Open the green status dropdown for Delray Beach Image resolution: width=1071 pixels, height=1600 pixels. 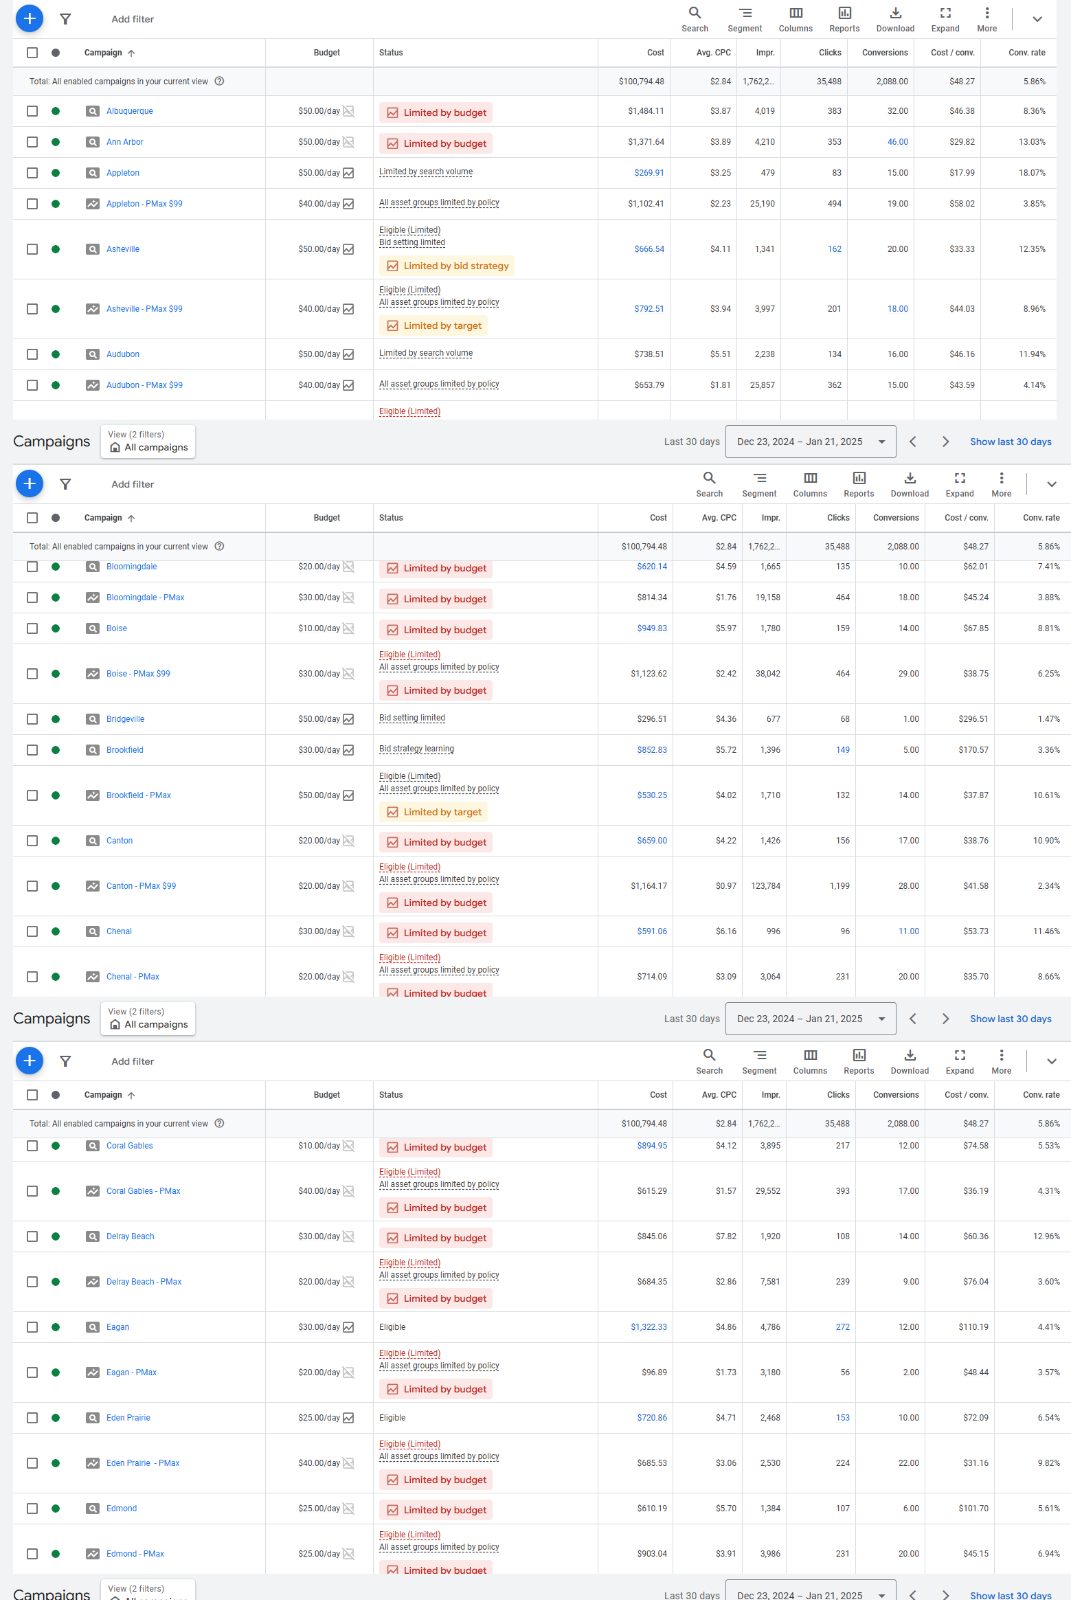55,1236
